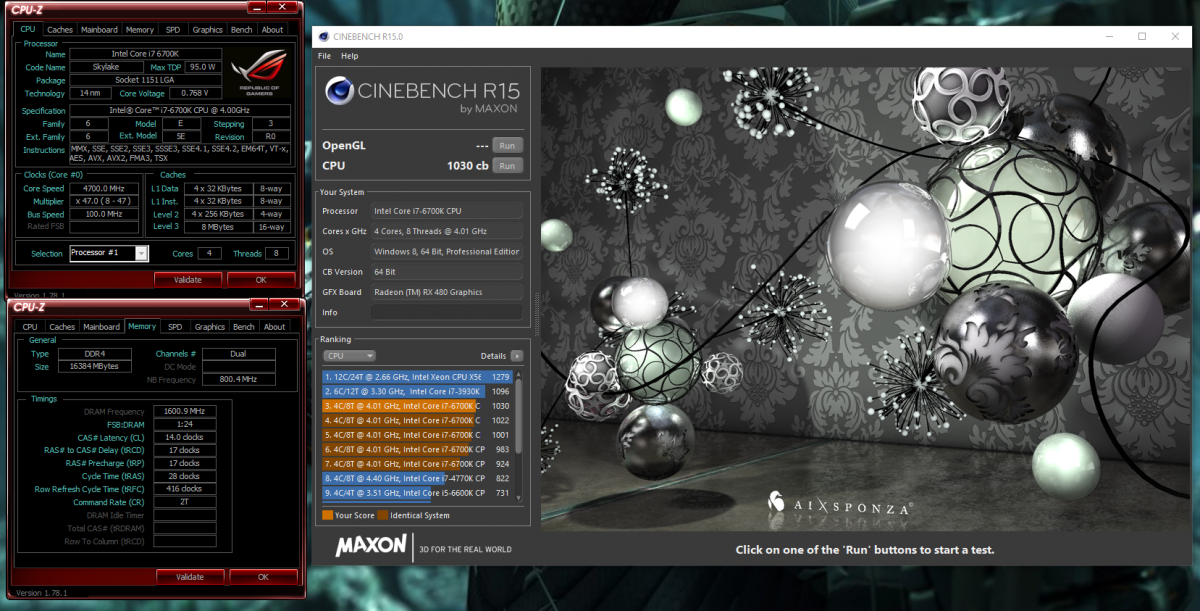Click the Cinebench R15 sphere logo
Screen dimensions: 1200x611
coord(339,92)
